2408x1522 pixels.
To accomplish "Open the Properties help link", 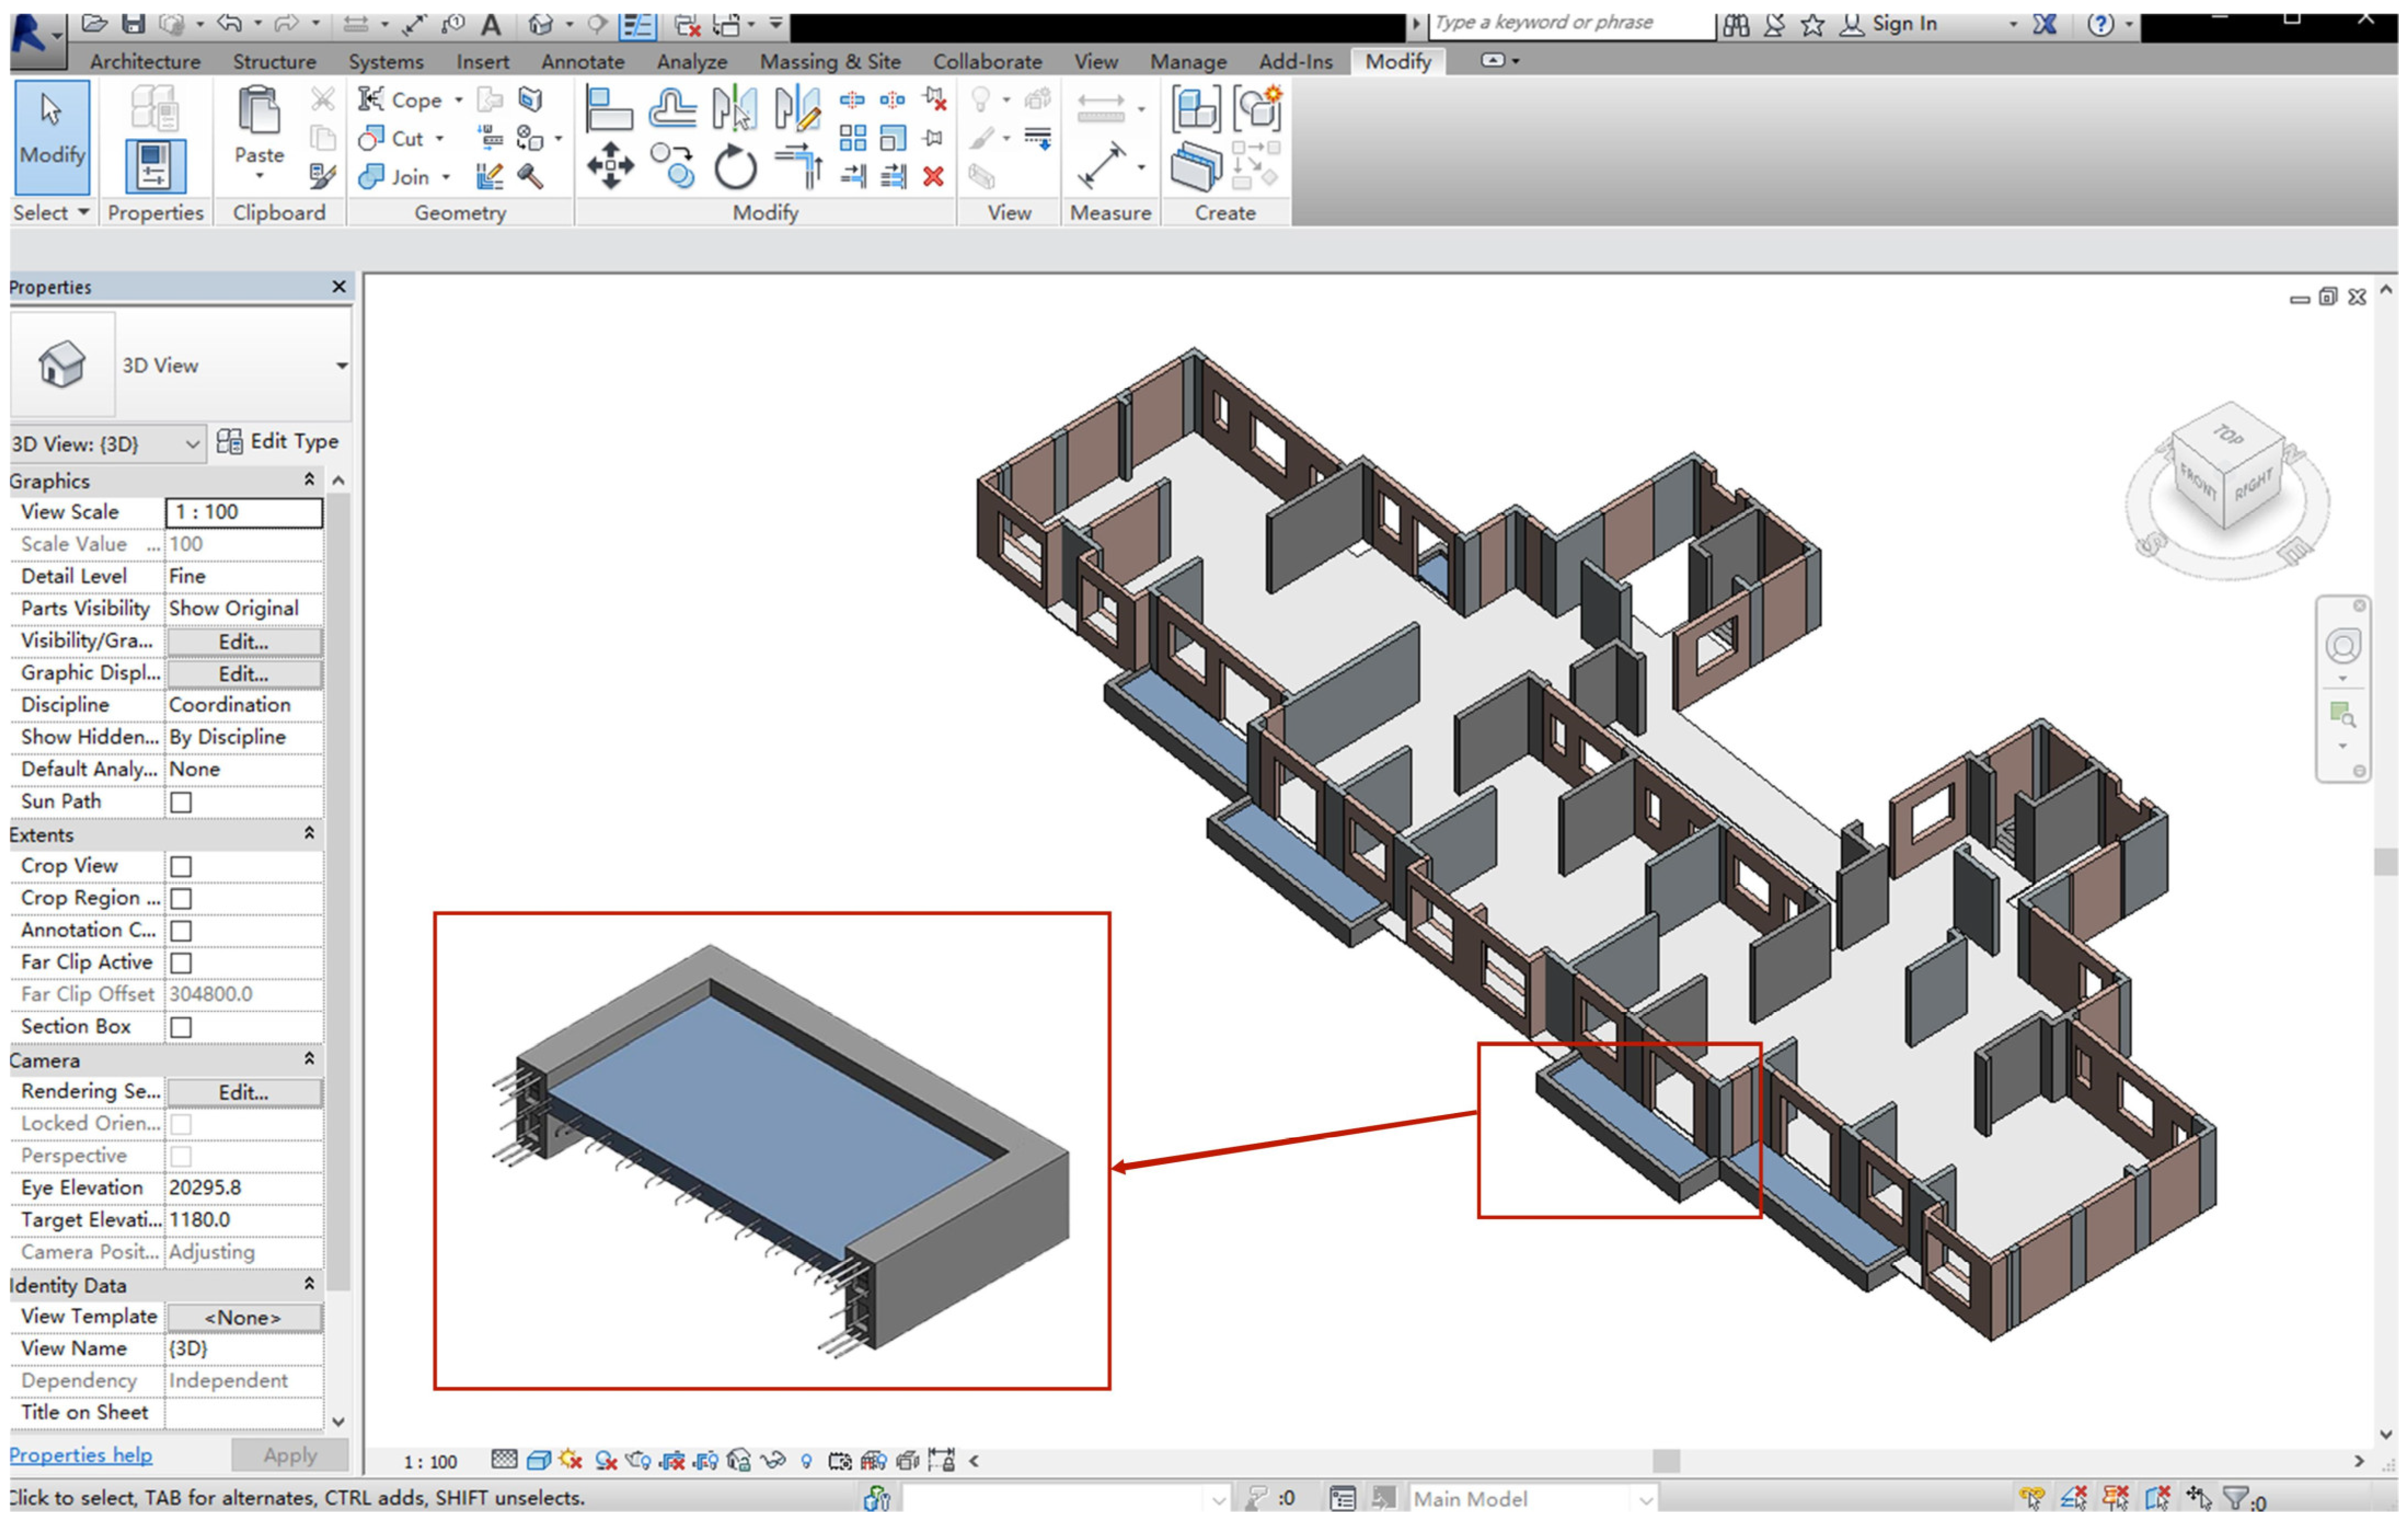I will (81, 1455).
